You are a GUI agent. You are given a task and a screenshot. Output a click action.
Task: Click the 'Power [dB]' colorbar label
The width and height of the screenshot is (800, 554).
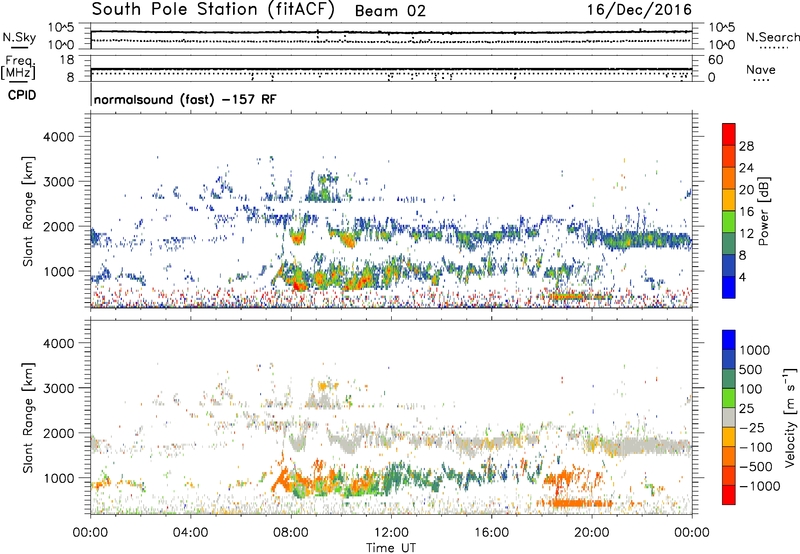tap(763, 211)
